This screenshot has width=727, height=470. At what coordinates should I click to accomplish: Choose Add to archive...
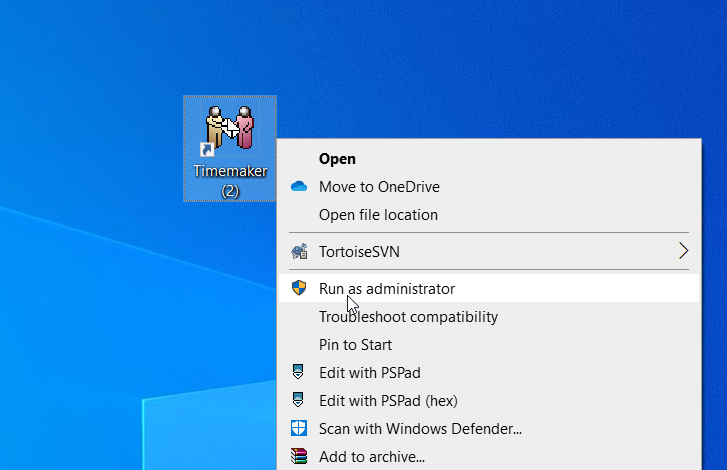point(489,457)
